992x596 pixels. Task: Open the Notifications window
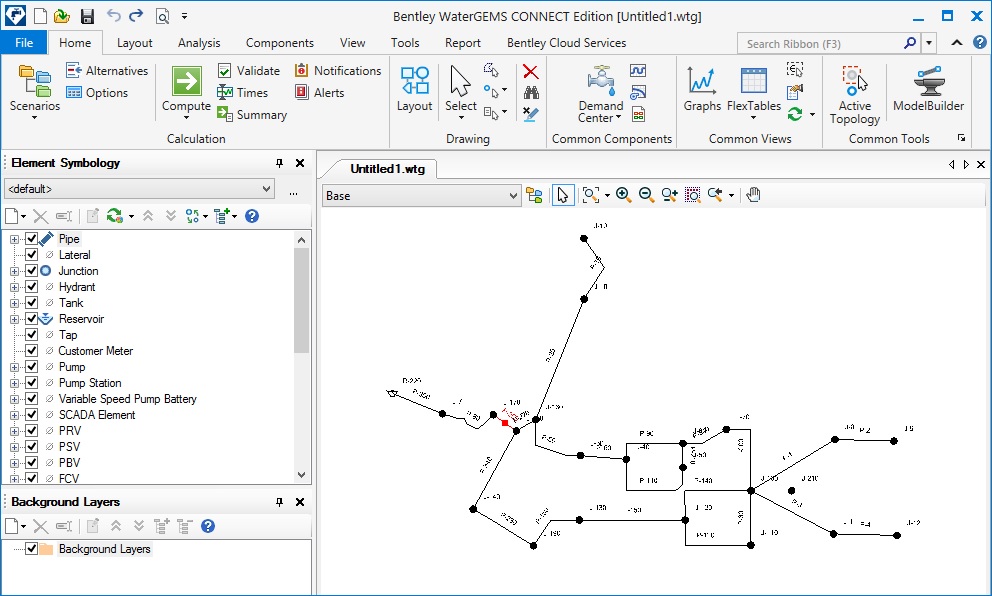pos(338,71)
